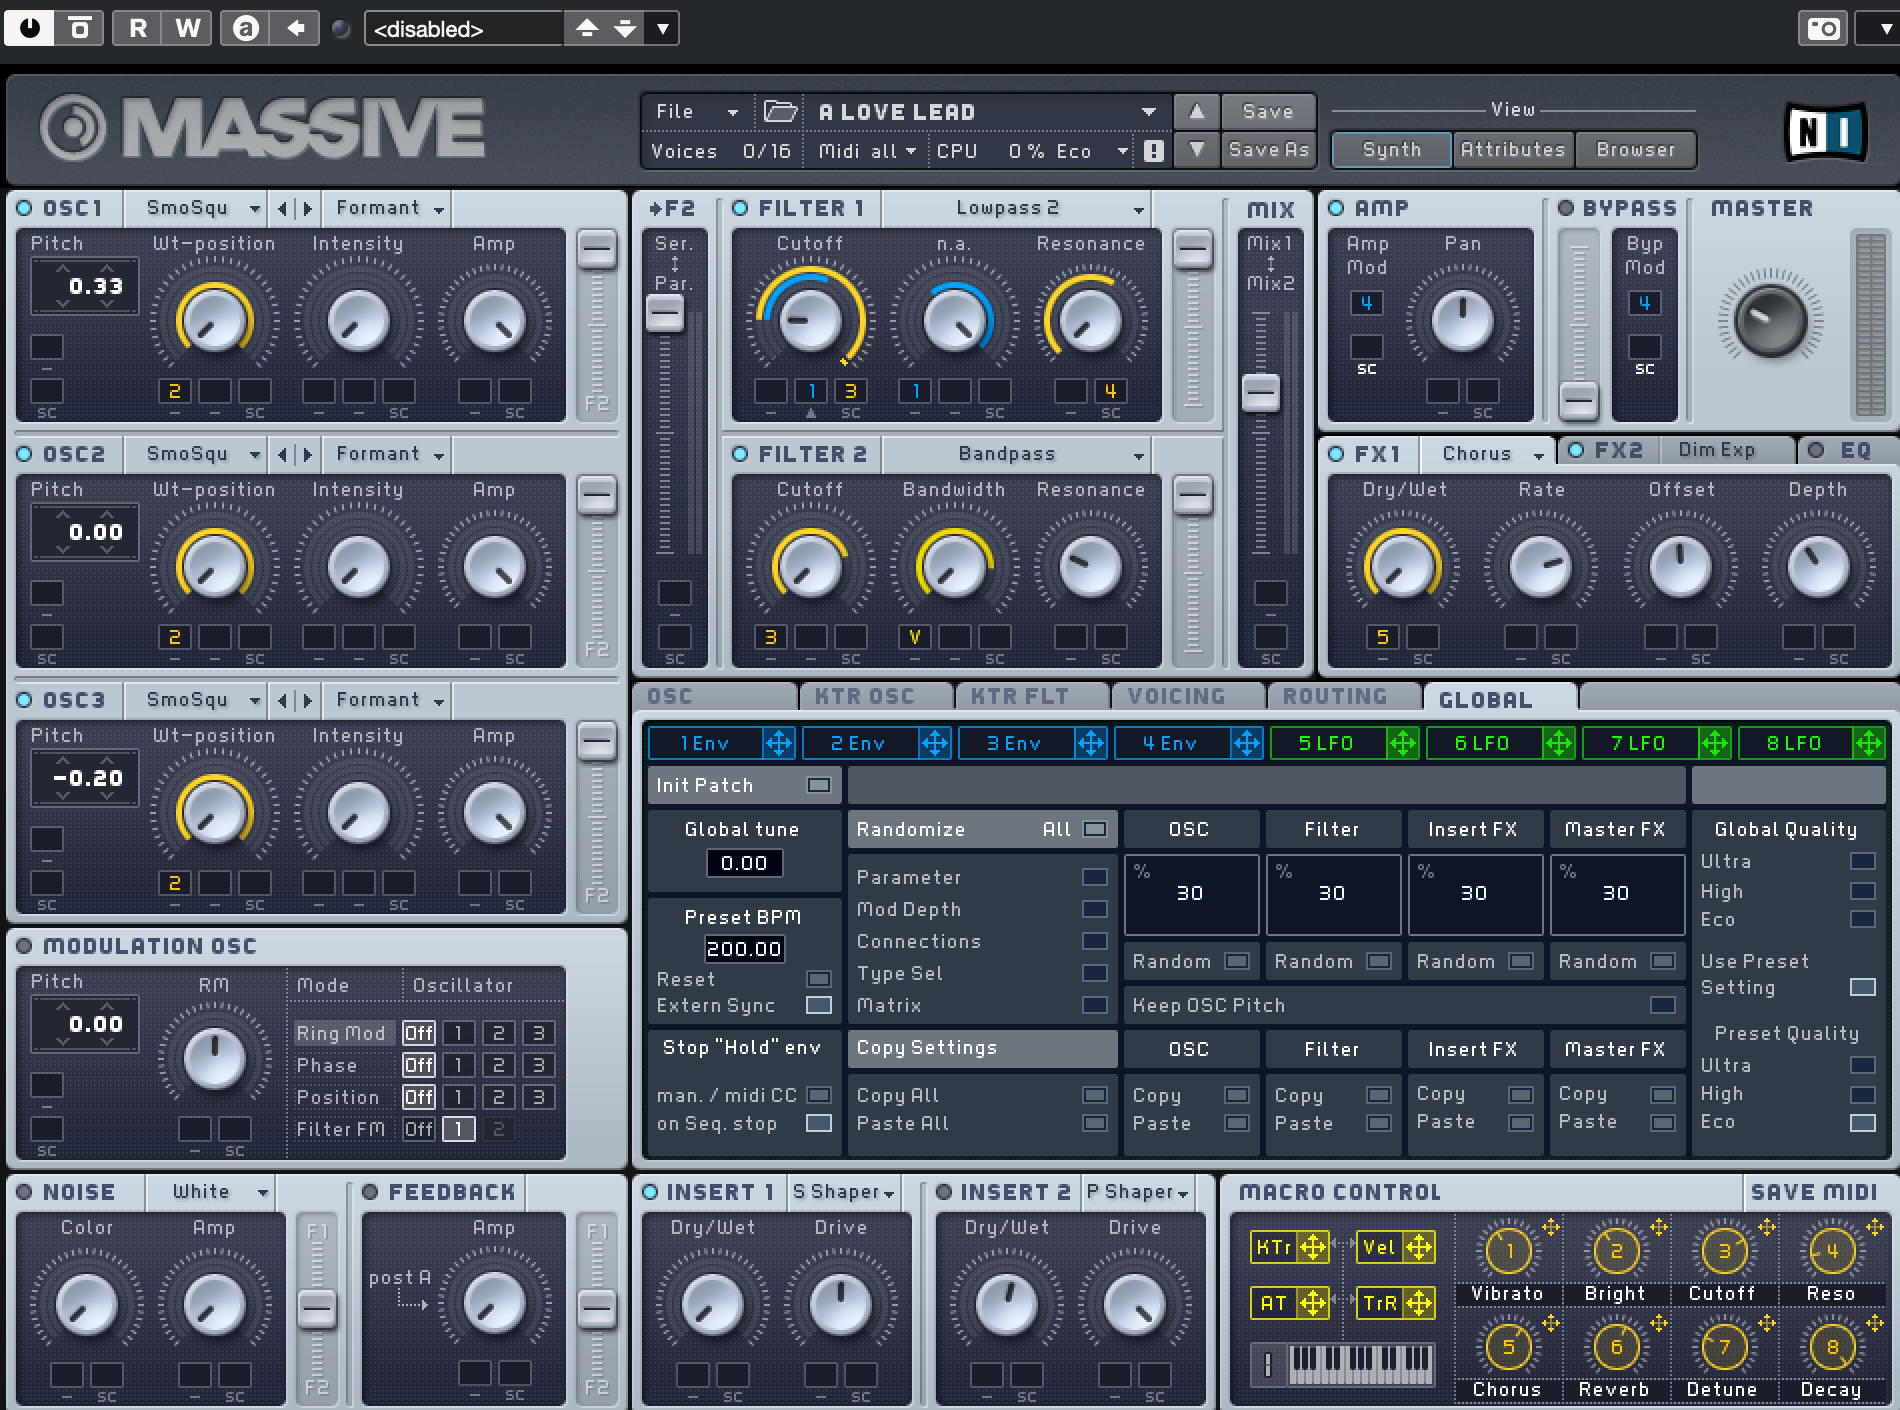Load next preset with down arrow
The width and height of the screenshot is (1900, 1410).
(x=1196, y=150)
